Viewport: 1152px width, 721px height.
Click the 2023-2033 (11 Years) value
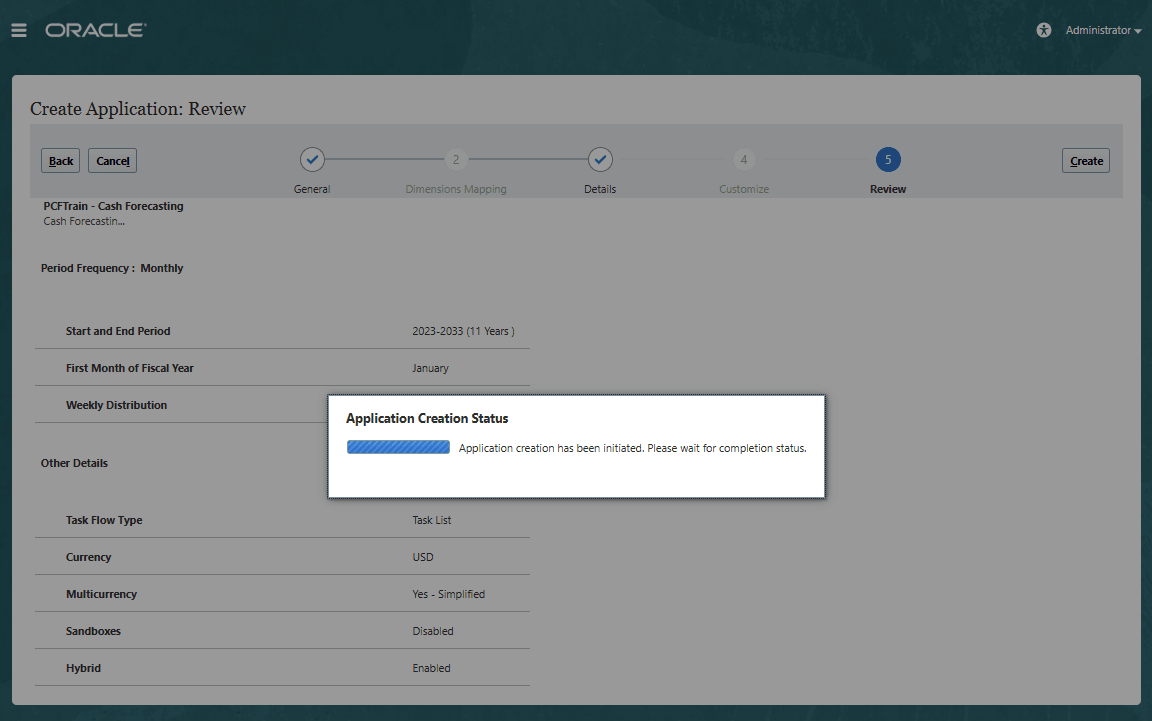pos(463,331)
